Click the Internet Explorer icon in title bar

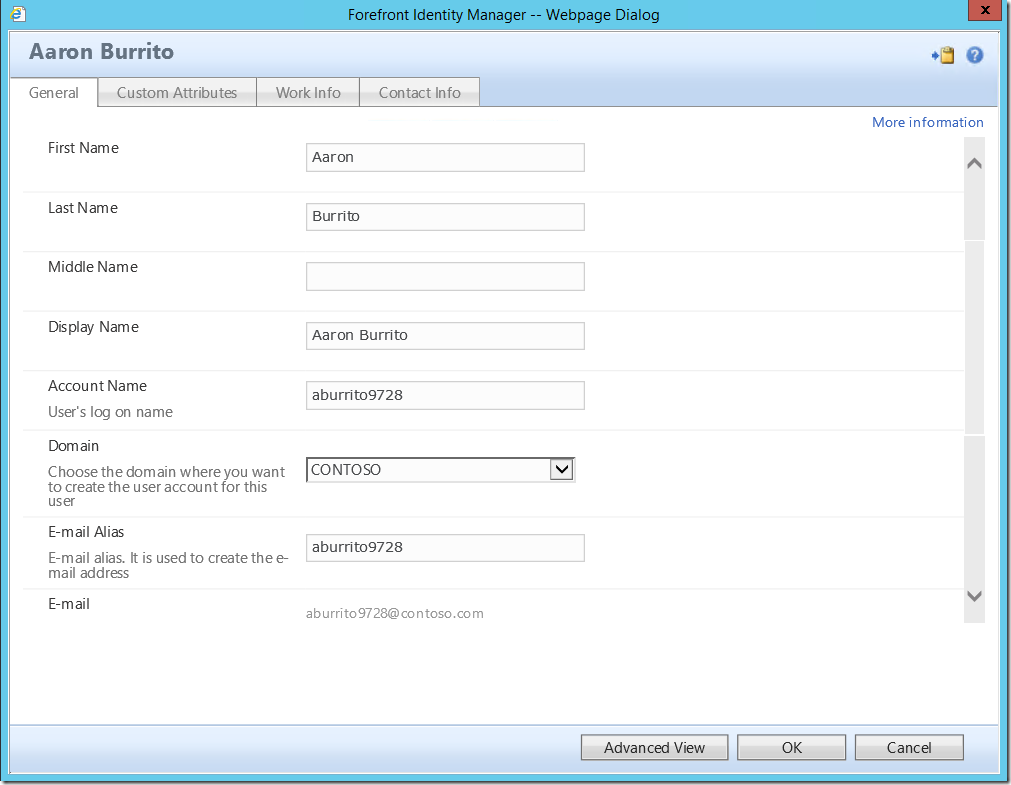(x=19, y=14)
